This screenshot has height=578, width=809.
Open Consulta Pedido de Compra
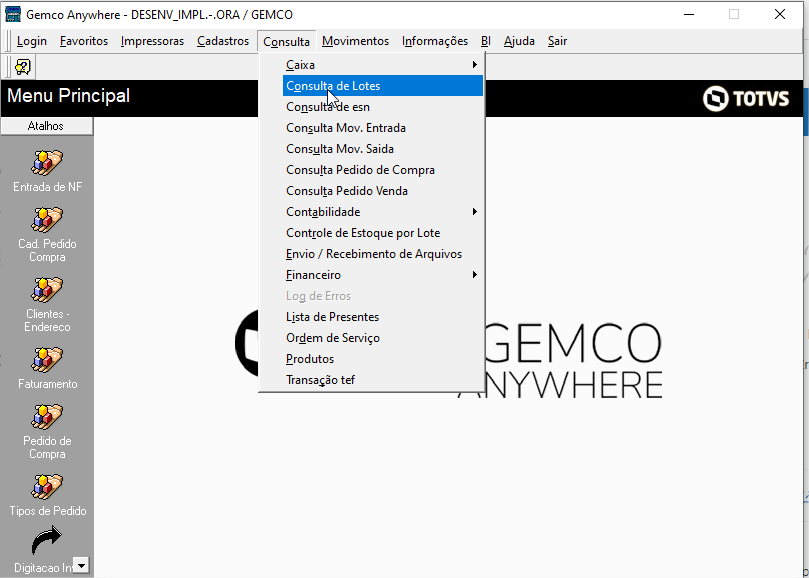[383, 170]
